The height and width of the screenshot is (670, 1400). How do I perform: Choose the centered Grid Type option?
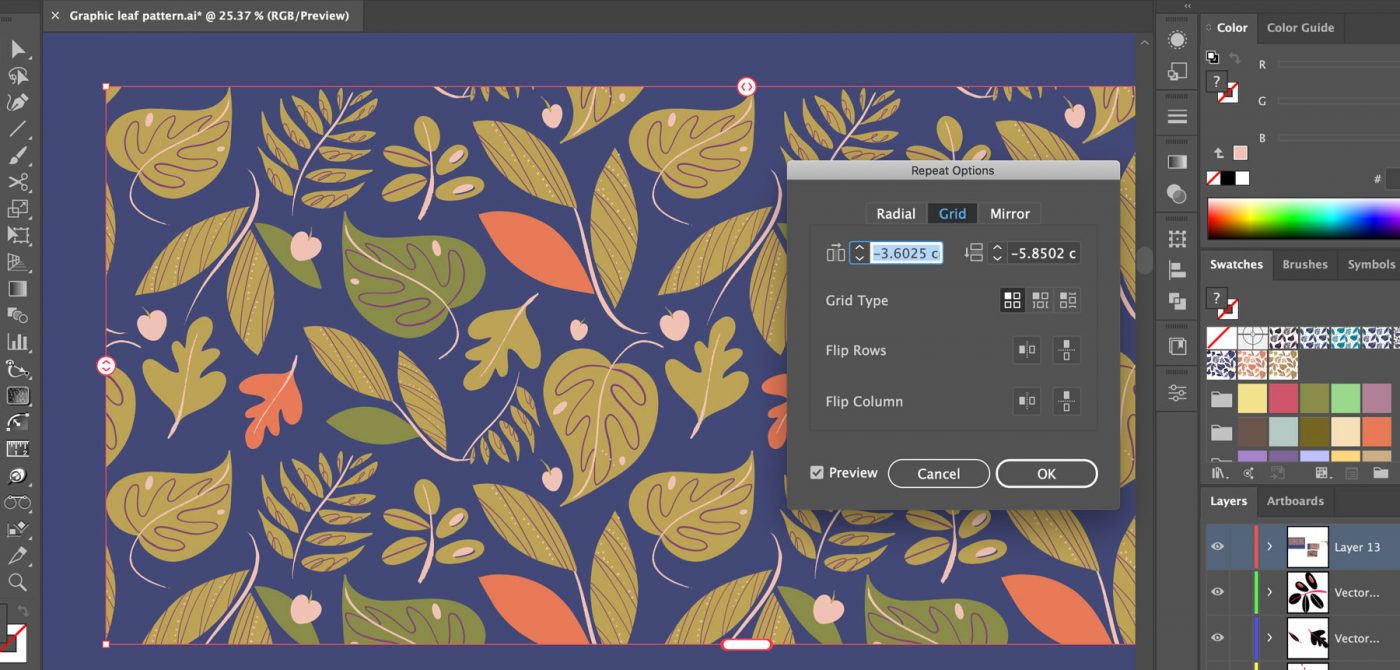pyautogui.click(x=1039, y=300)
